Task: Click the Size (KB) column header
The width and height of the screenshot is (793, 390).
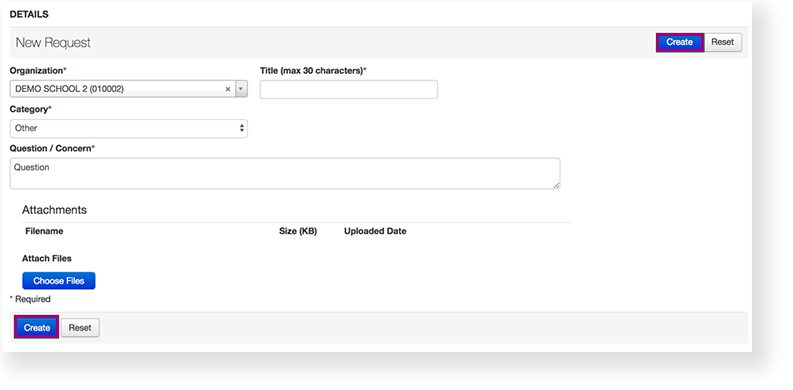Action: click(x=298, y=231)
